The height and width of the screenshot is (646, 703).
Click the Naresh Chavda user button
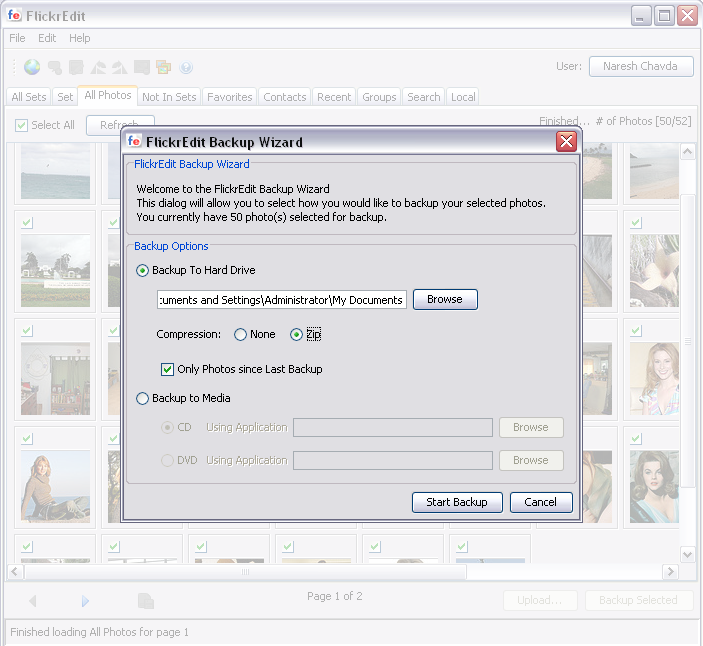click(641, 66)
